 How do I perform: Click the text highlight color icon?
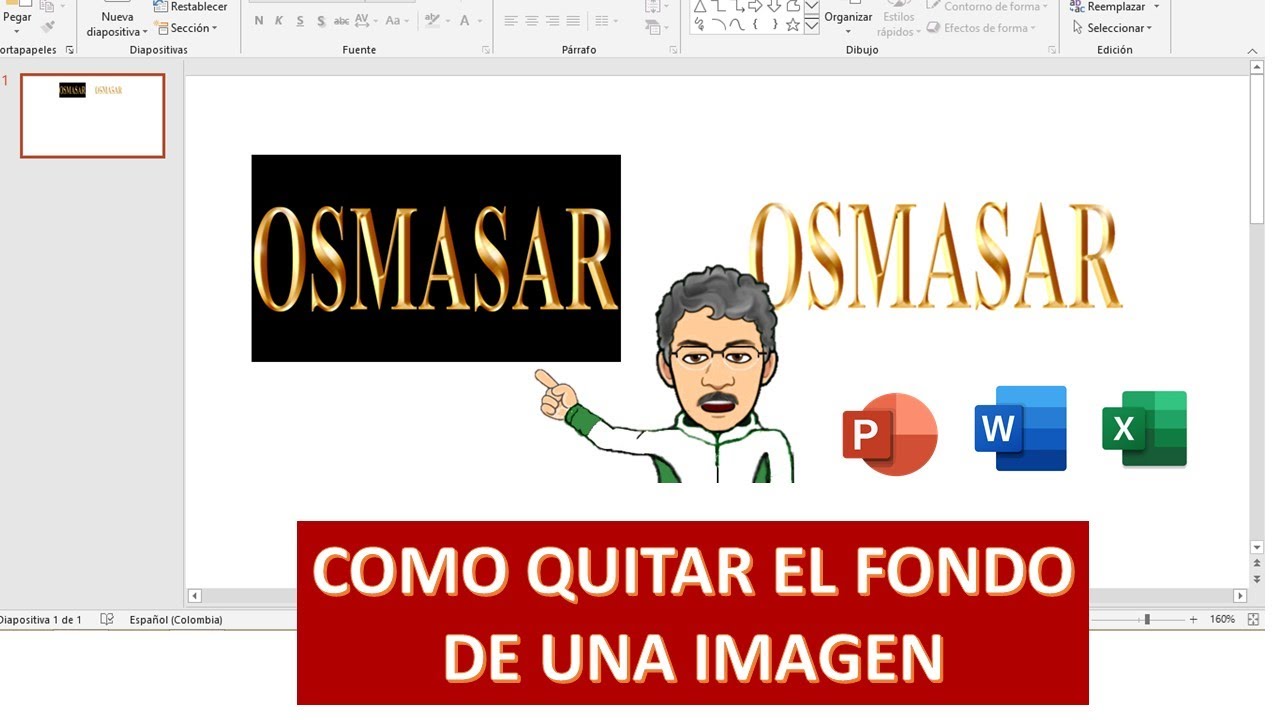(x=432, y=21)
